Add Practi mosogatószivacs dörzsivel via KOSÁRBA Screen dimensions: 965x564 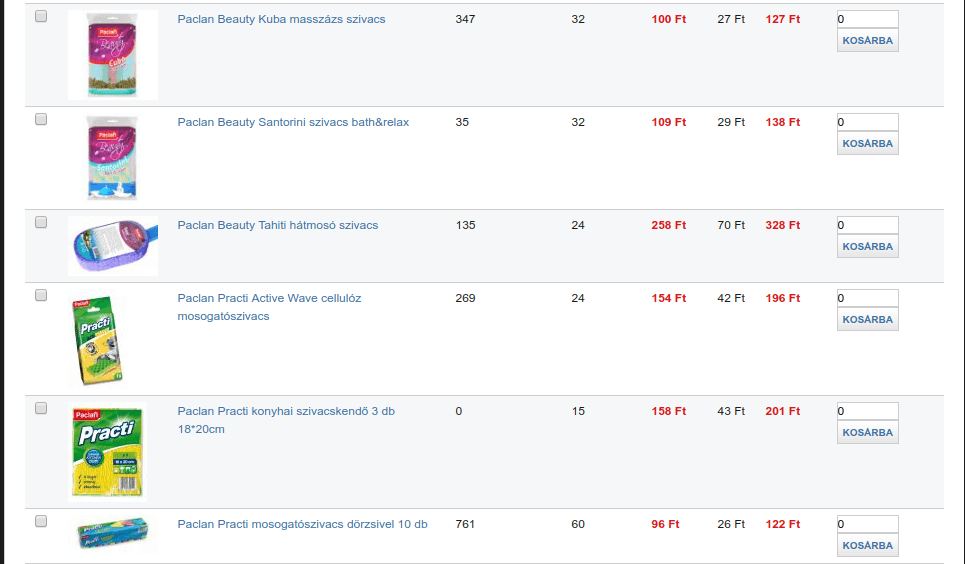pyautogui.click(x=868, y=546)
